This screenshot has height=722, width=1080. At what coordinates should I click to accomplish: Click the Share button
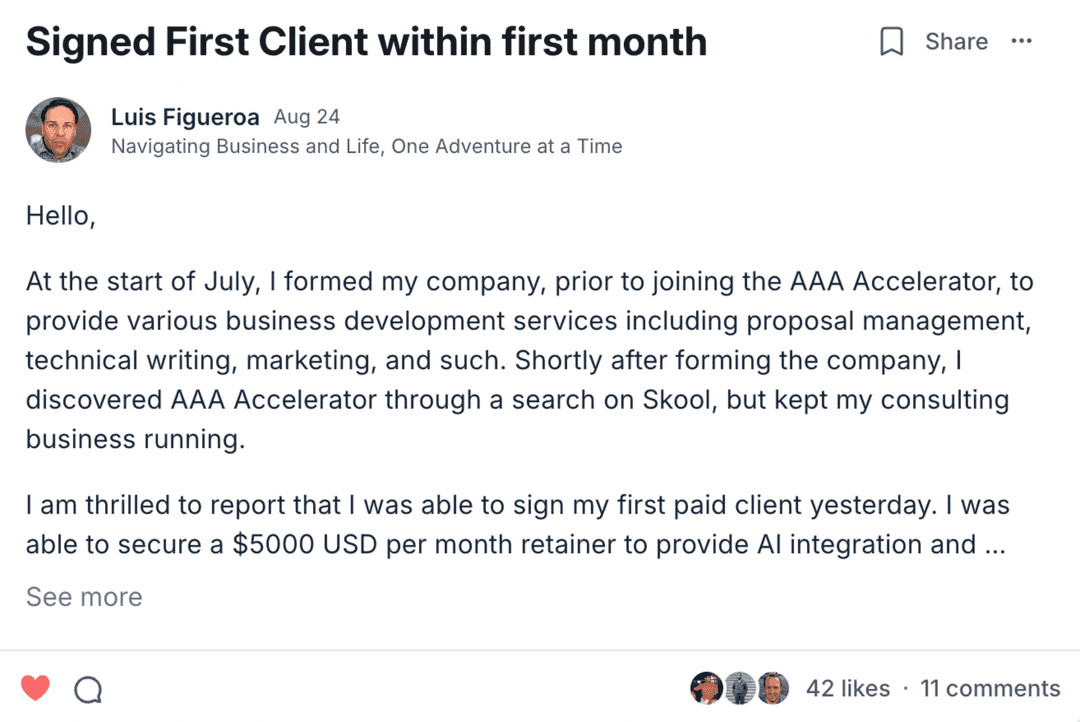point(956,42)
